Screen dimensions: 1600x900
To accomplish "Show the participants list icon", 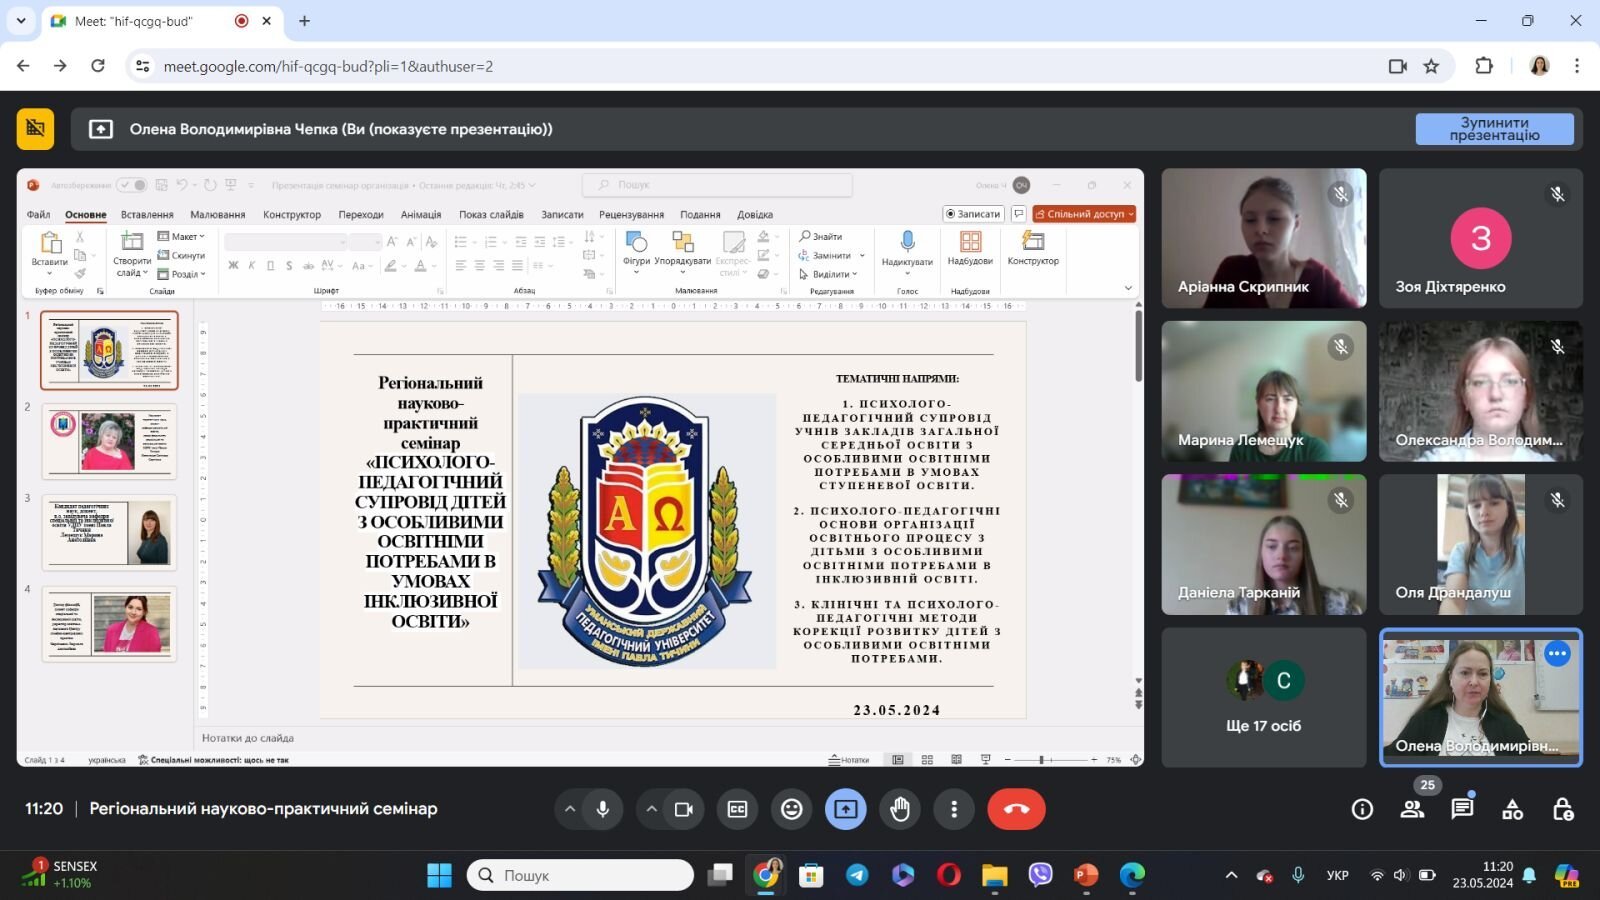I will click(1412, 809).
